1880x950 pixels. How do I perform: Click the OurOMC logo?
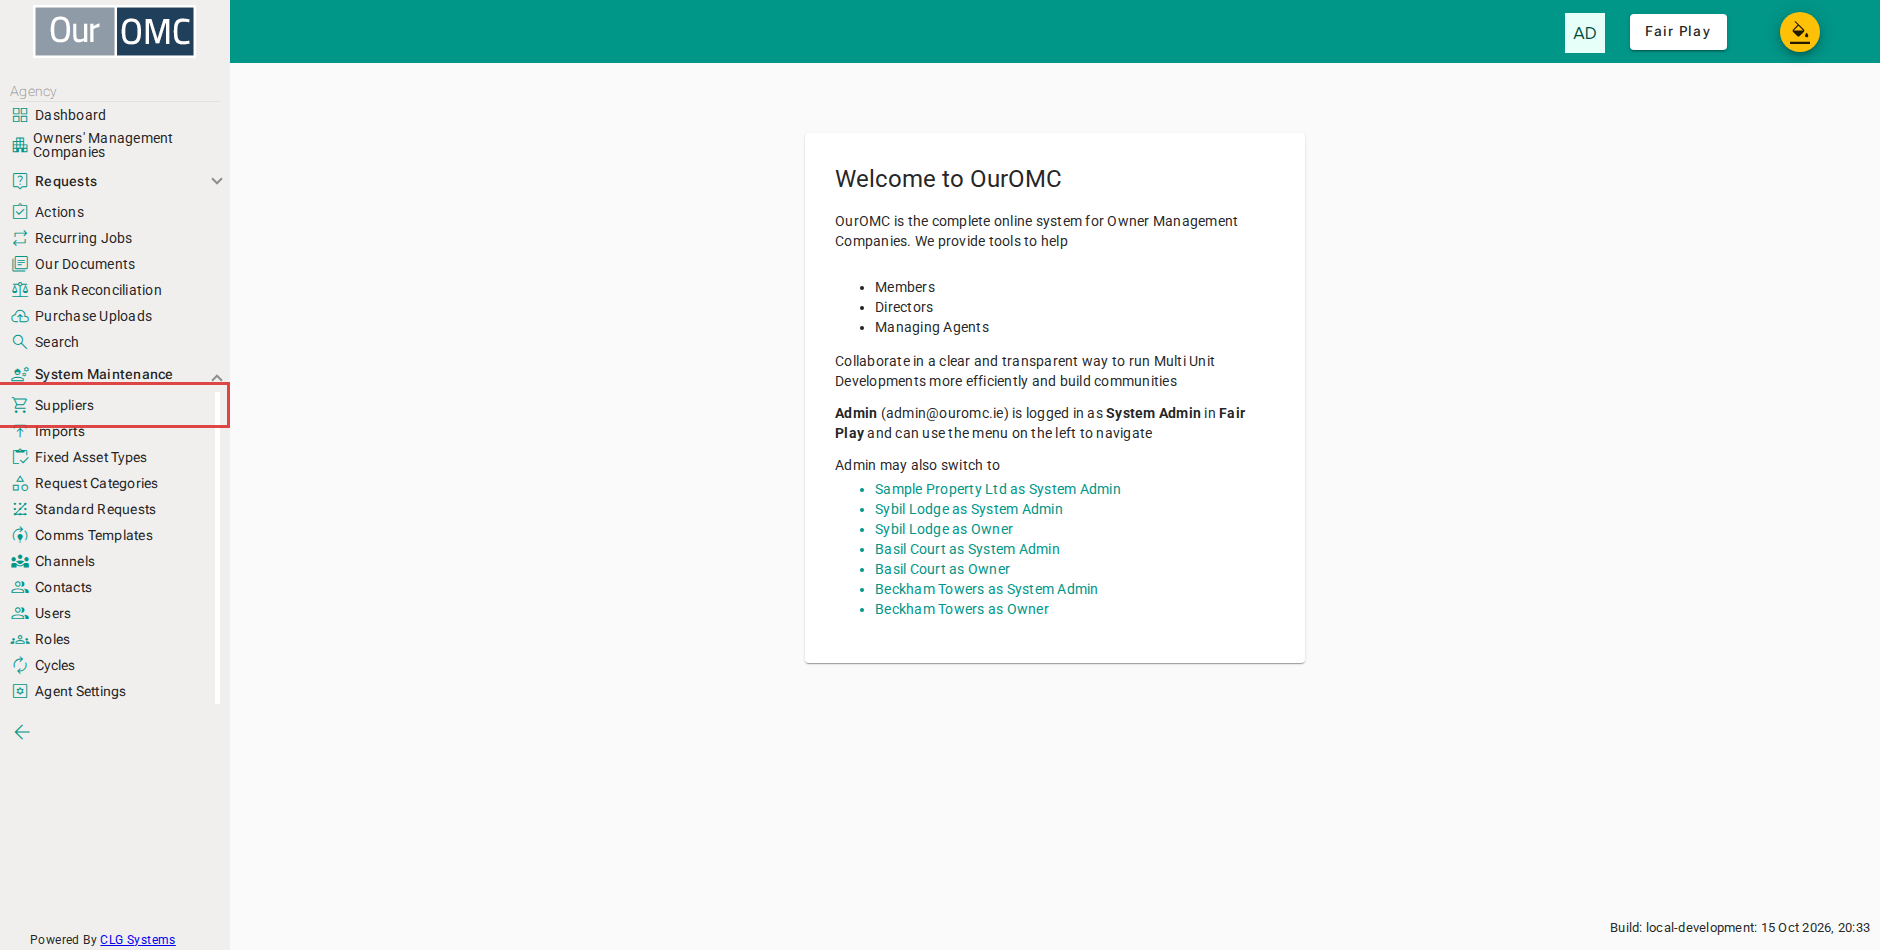[x=115, y=31]
